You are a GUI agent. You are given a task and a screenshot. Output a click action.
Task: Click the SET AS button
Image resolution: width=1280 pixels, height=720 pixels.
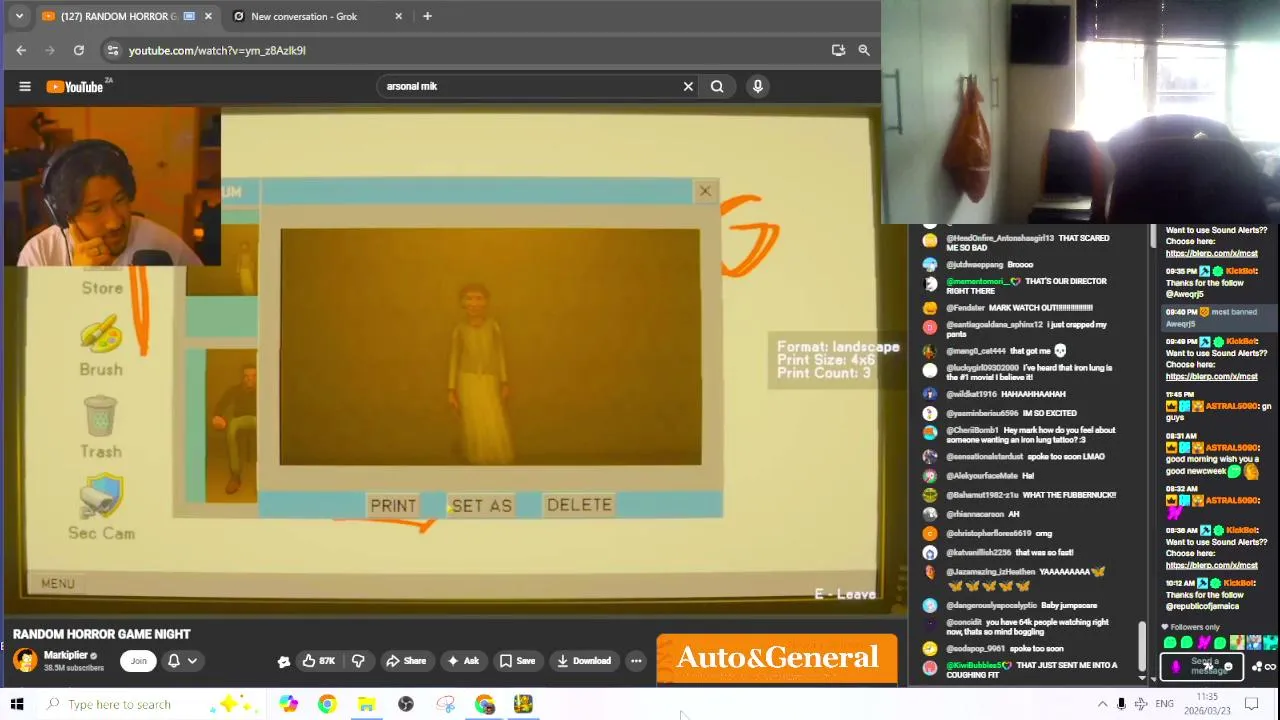[481, 505]
